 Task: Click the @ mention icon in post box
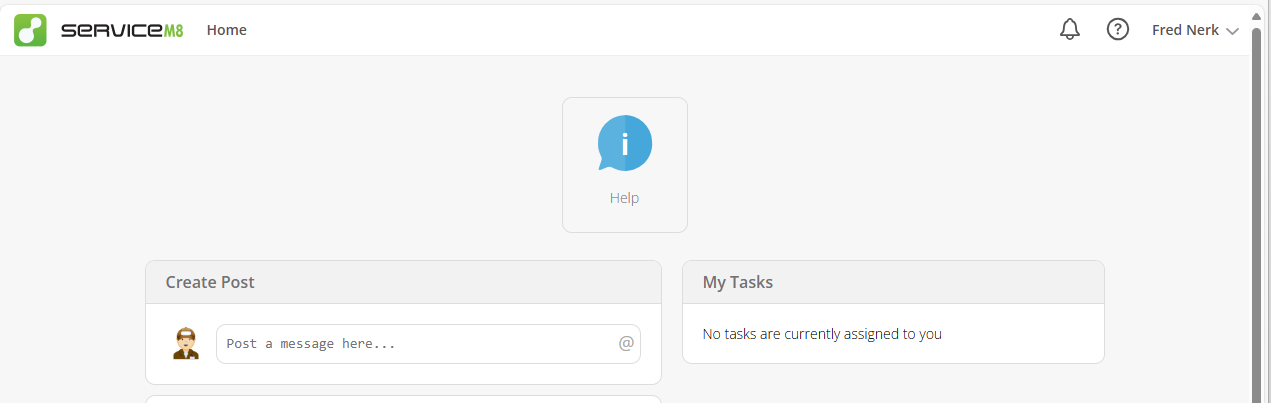626,343
